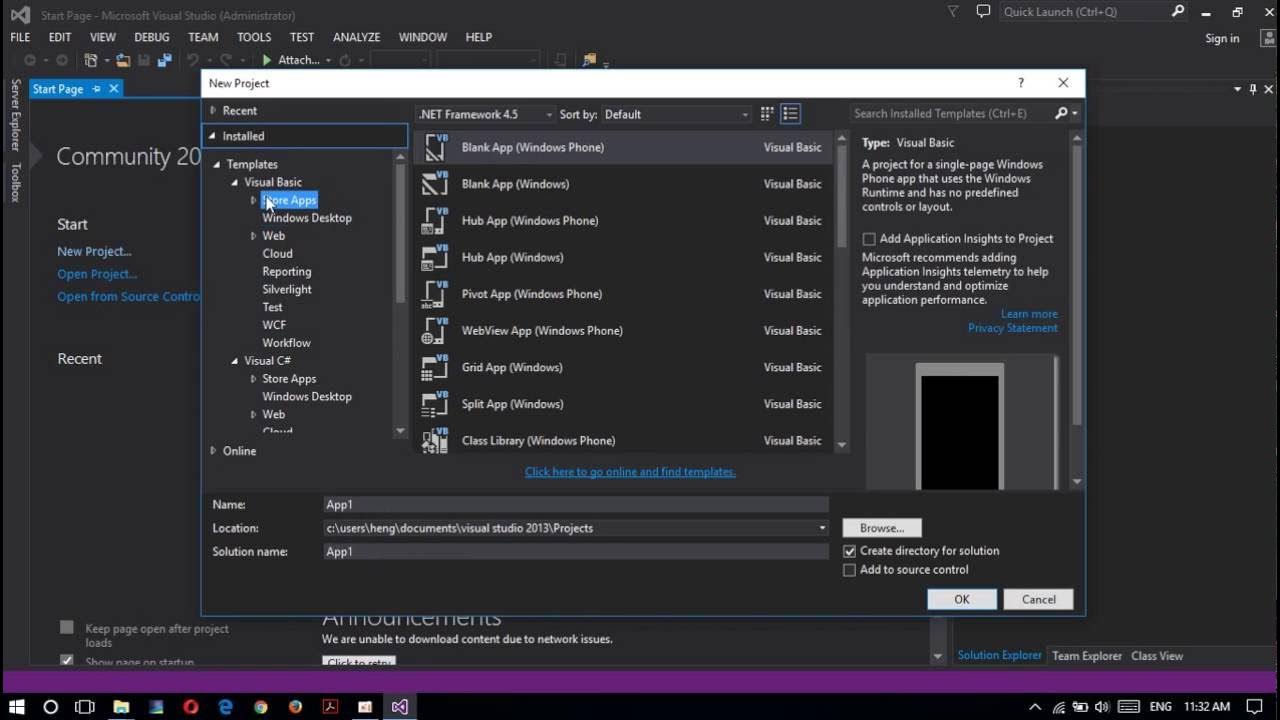Open the Server Explorer side panel
Image resolution: width=1280 pixels, height=720 pixels.
click(x=15, y=116)
